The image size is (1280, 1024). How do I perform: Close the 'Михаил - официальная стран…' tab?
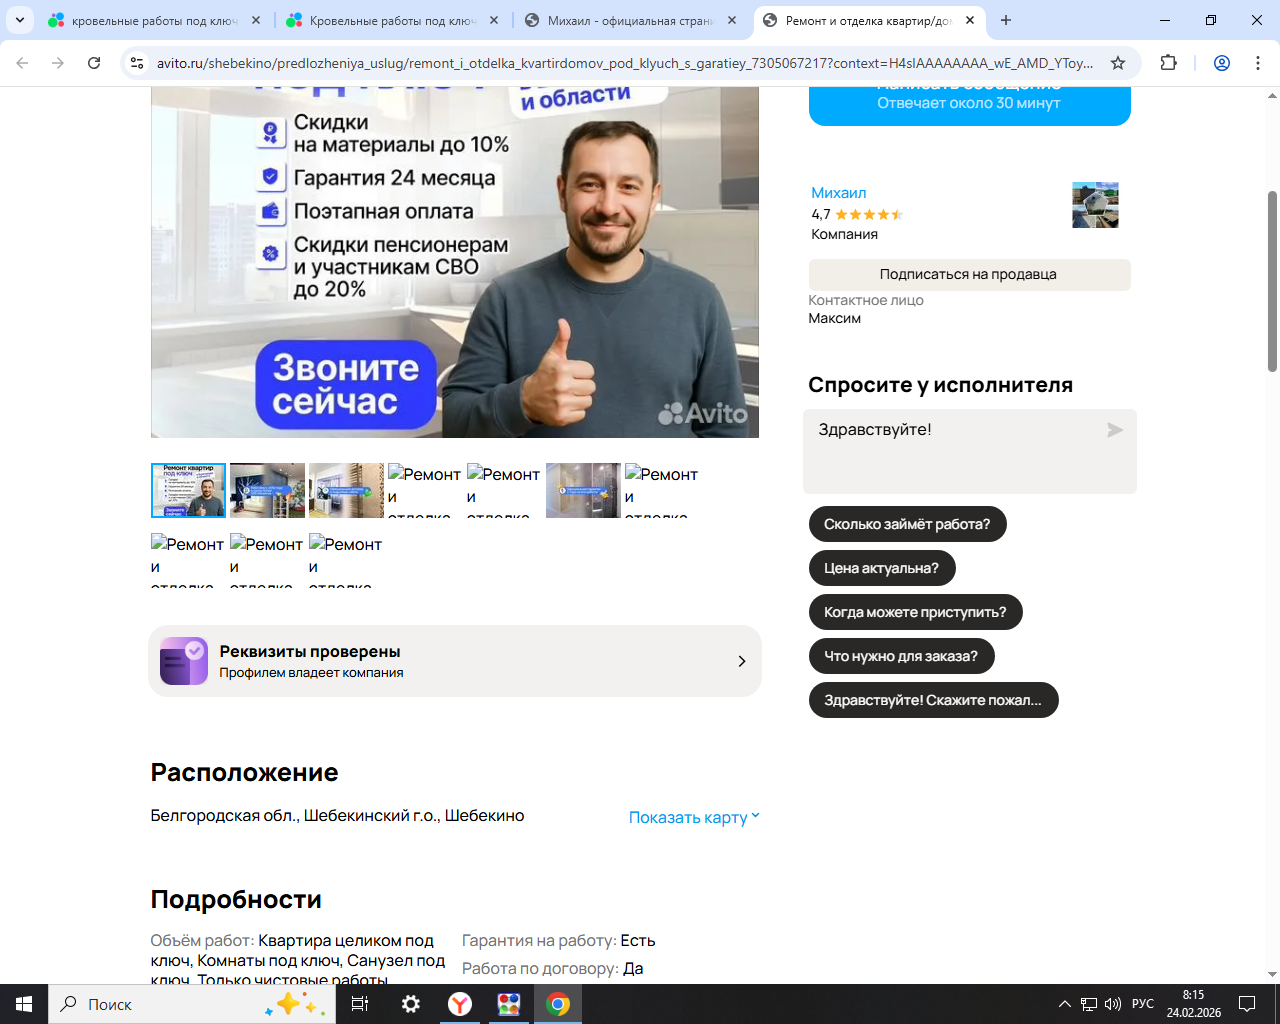732,20
